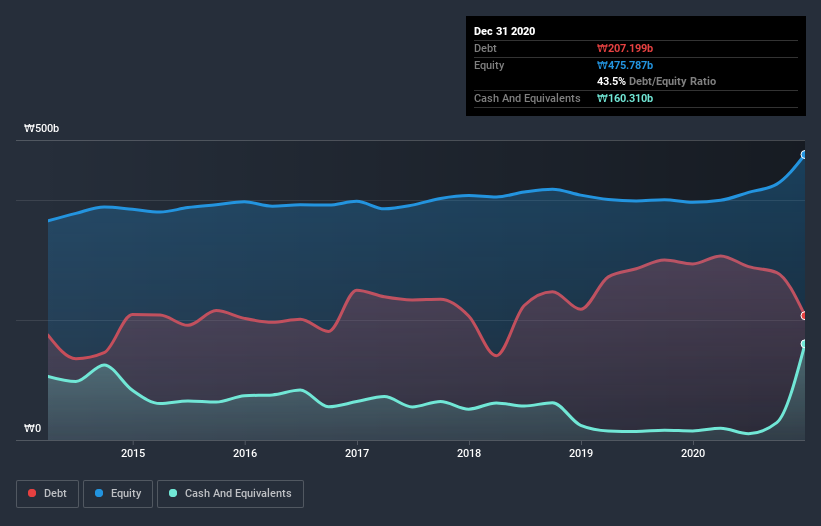This screenshot has height=526, width=821.
Task: Click the ₩0 y-axis label
Action: [x=32, y=428]
